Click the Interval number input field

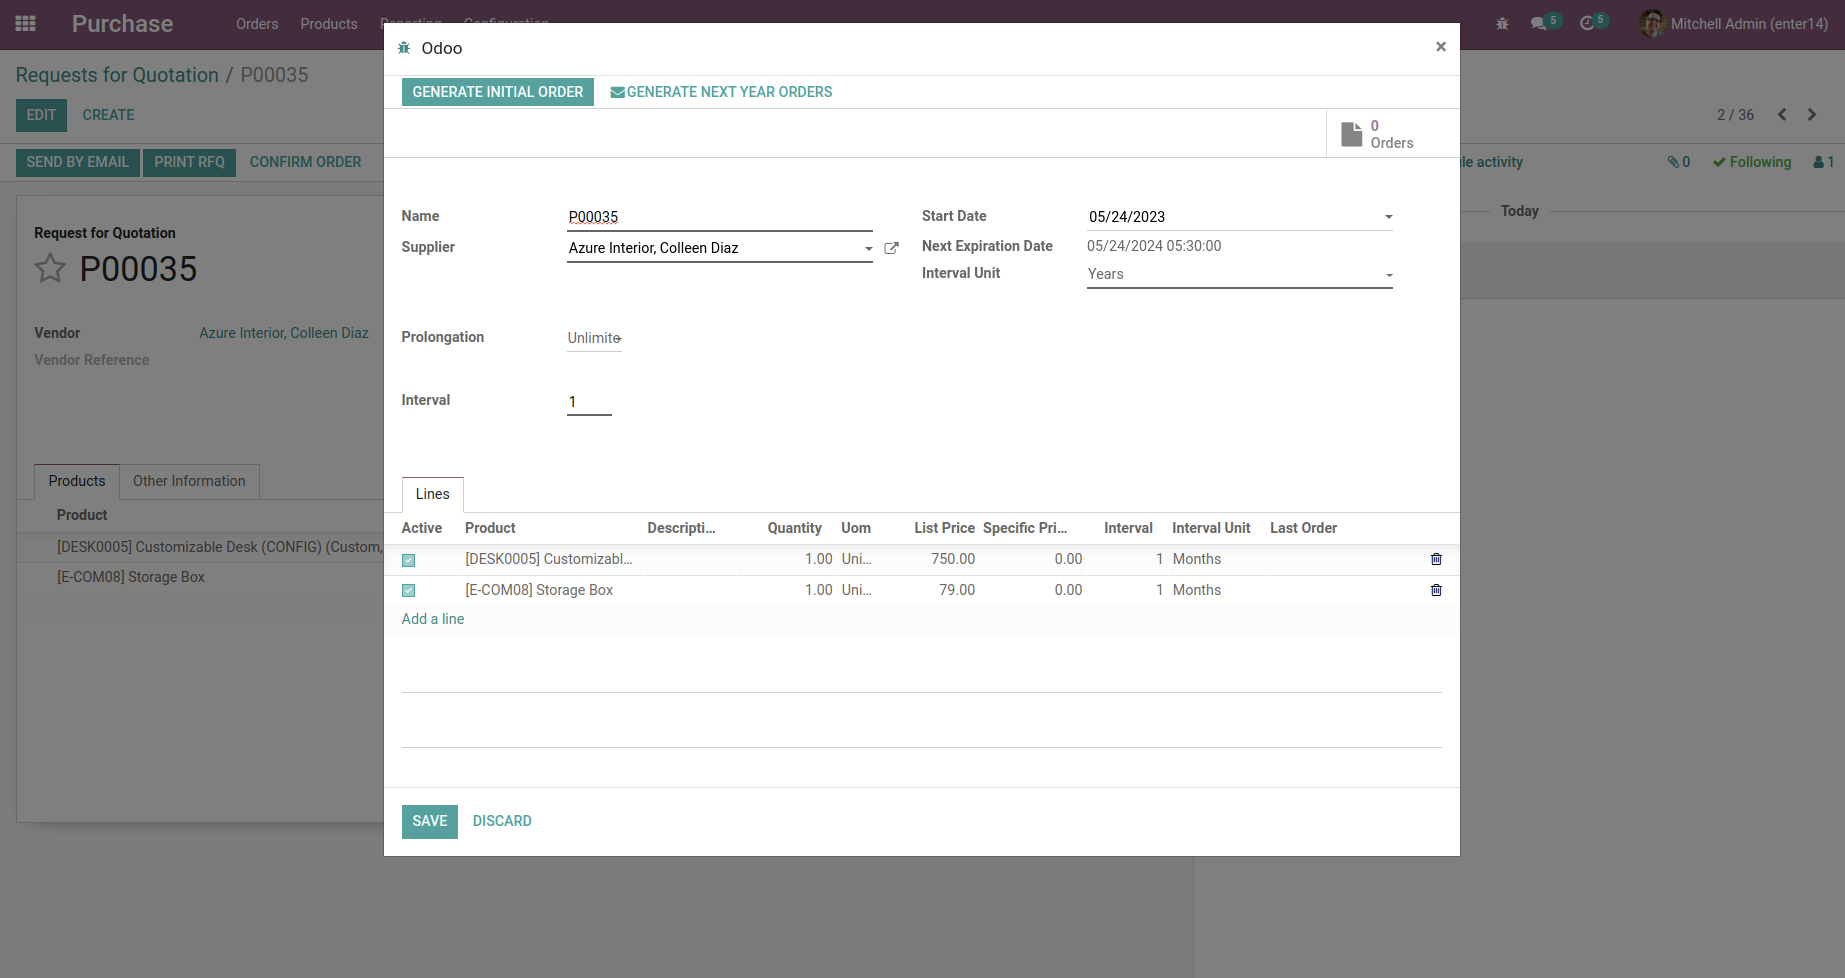(589, 402)
